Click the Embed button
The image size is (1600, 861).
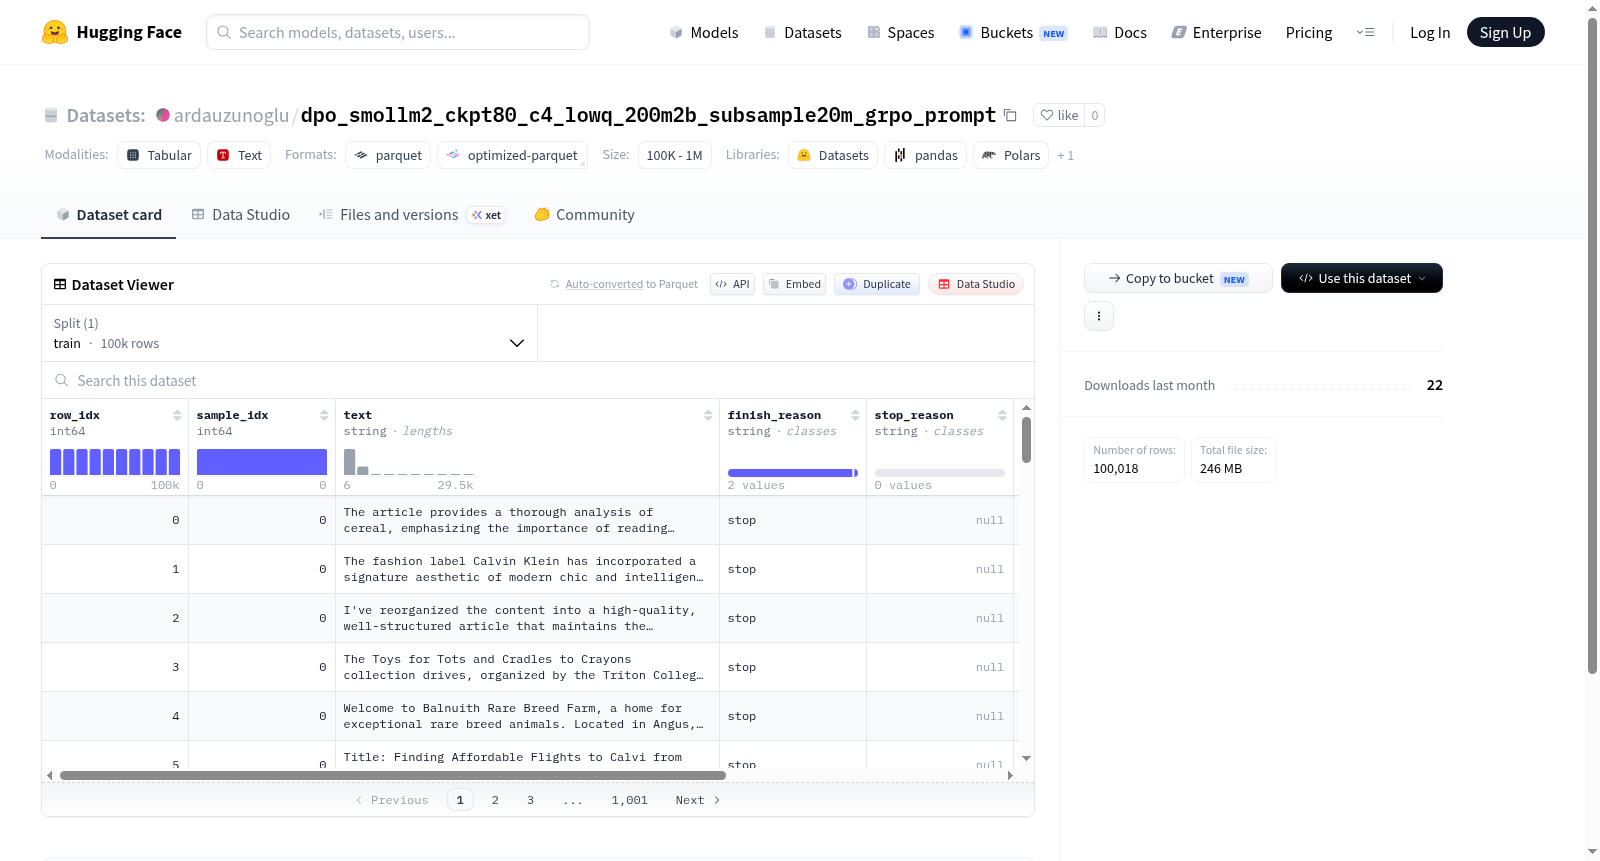coord(795,284)
